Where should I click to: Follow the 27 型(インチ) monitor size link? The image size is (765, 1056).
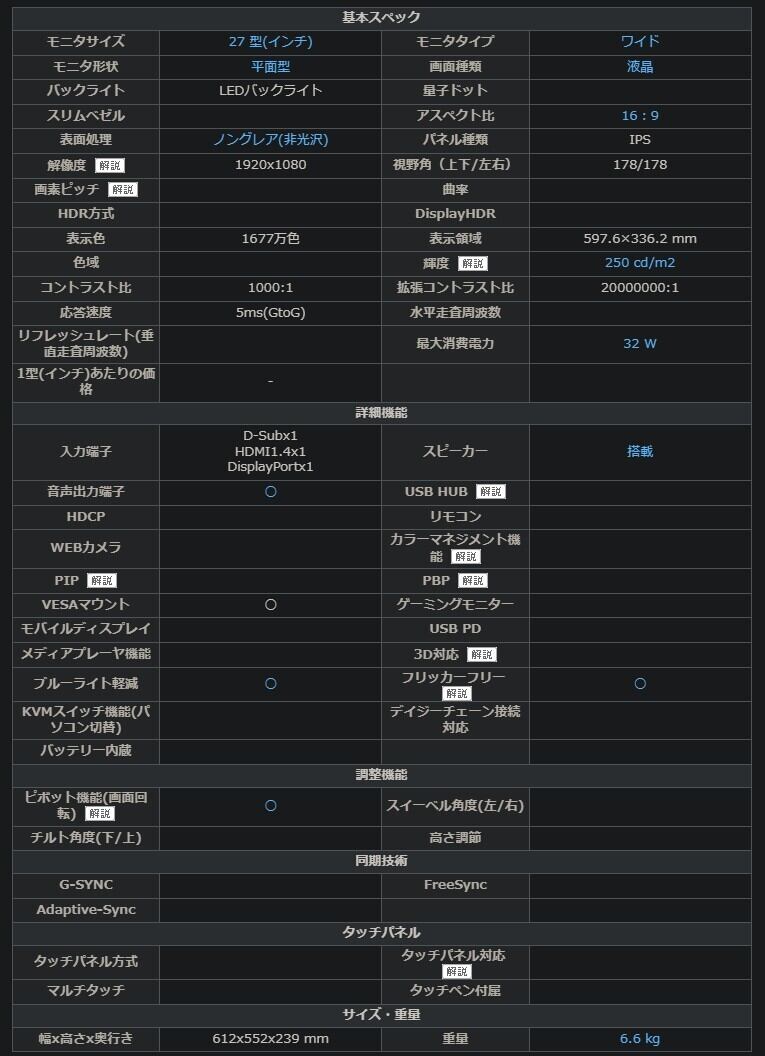coord(270,42)
